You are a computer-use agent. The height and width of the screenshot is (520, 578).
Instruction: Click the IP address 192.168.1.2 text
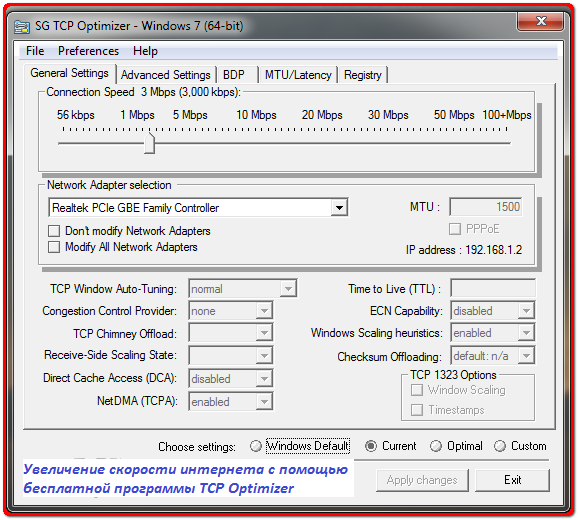(x=464, y=250)
